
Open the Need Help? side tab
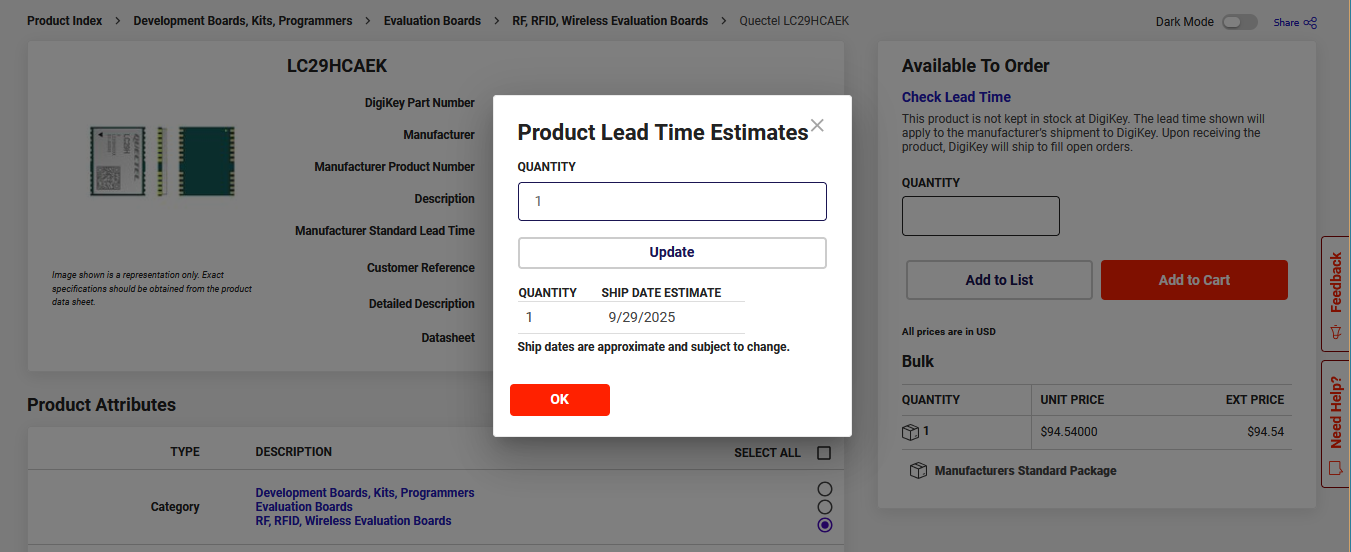click(1335, 424)
